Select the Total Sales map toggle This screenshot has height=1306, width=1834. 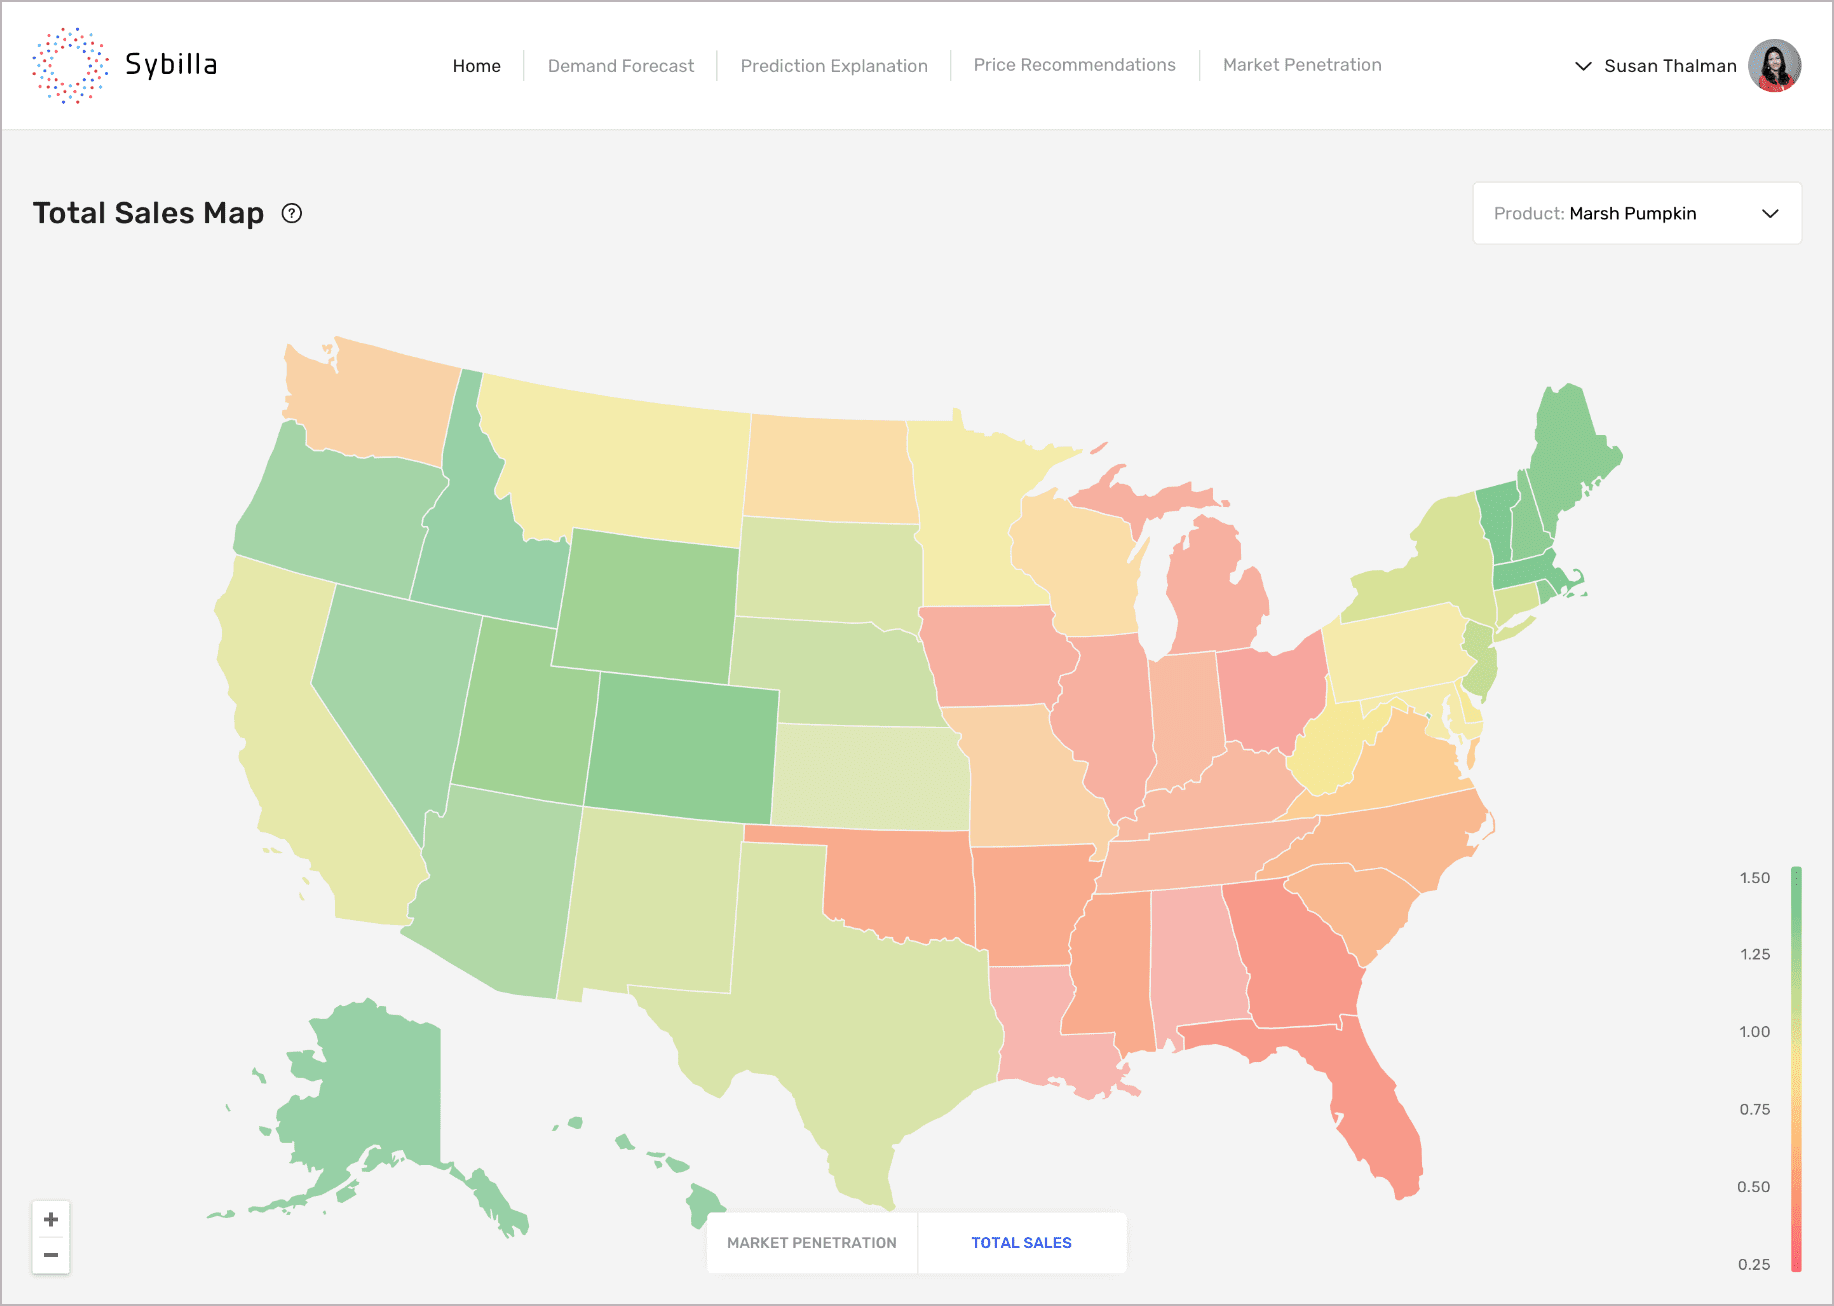coord(1021,1243)
